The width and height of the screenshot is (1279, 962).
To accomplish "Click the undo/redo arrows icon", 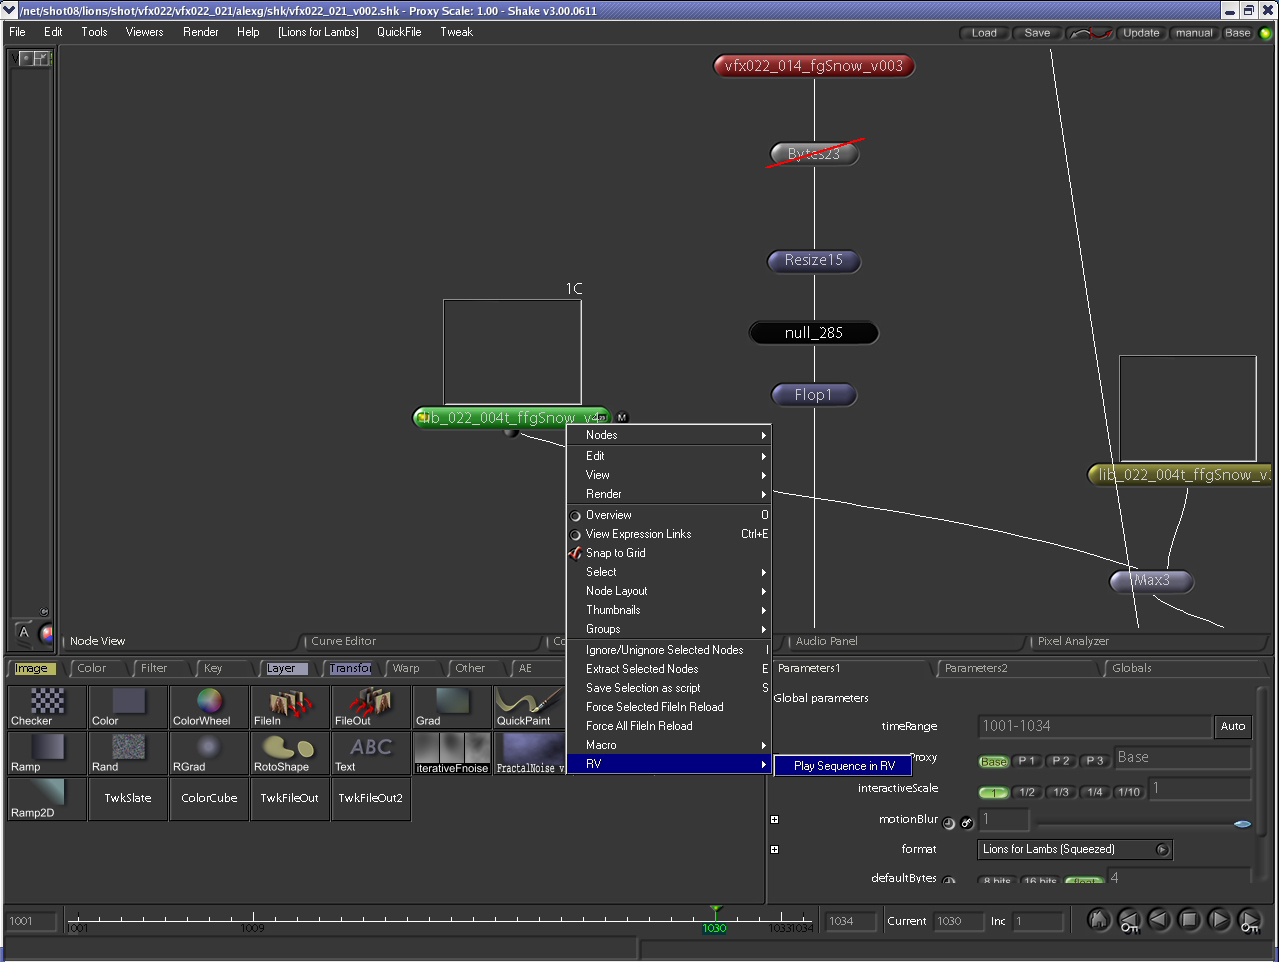I will pyautogui.click(x=1090, y=33).
